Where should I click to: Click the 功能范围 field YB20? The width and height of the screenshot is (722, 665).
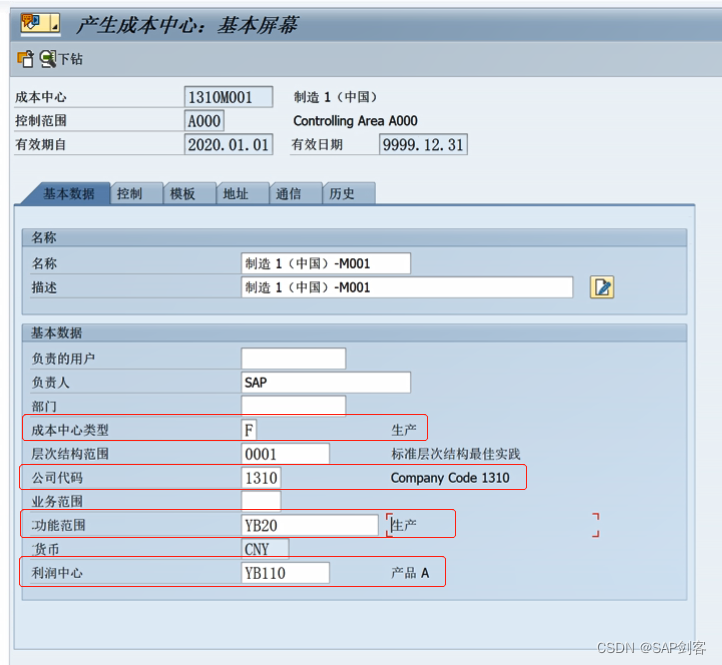(309, 525)
